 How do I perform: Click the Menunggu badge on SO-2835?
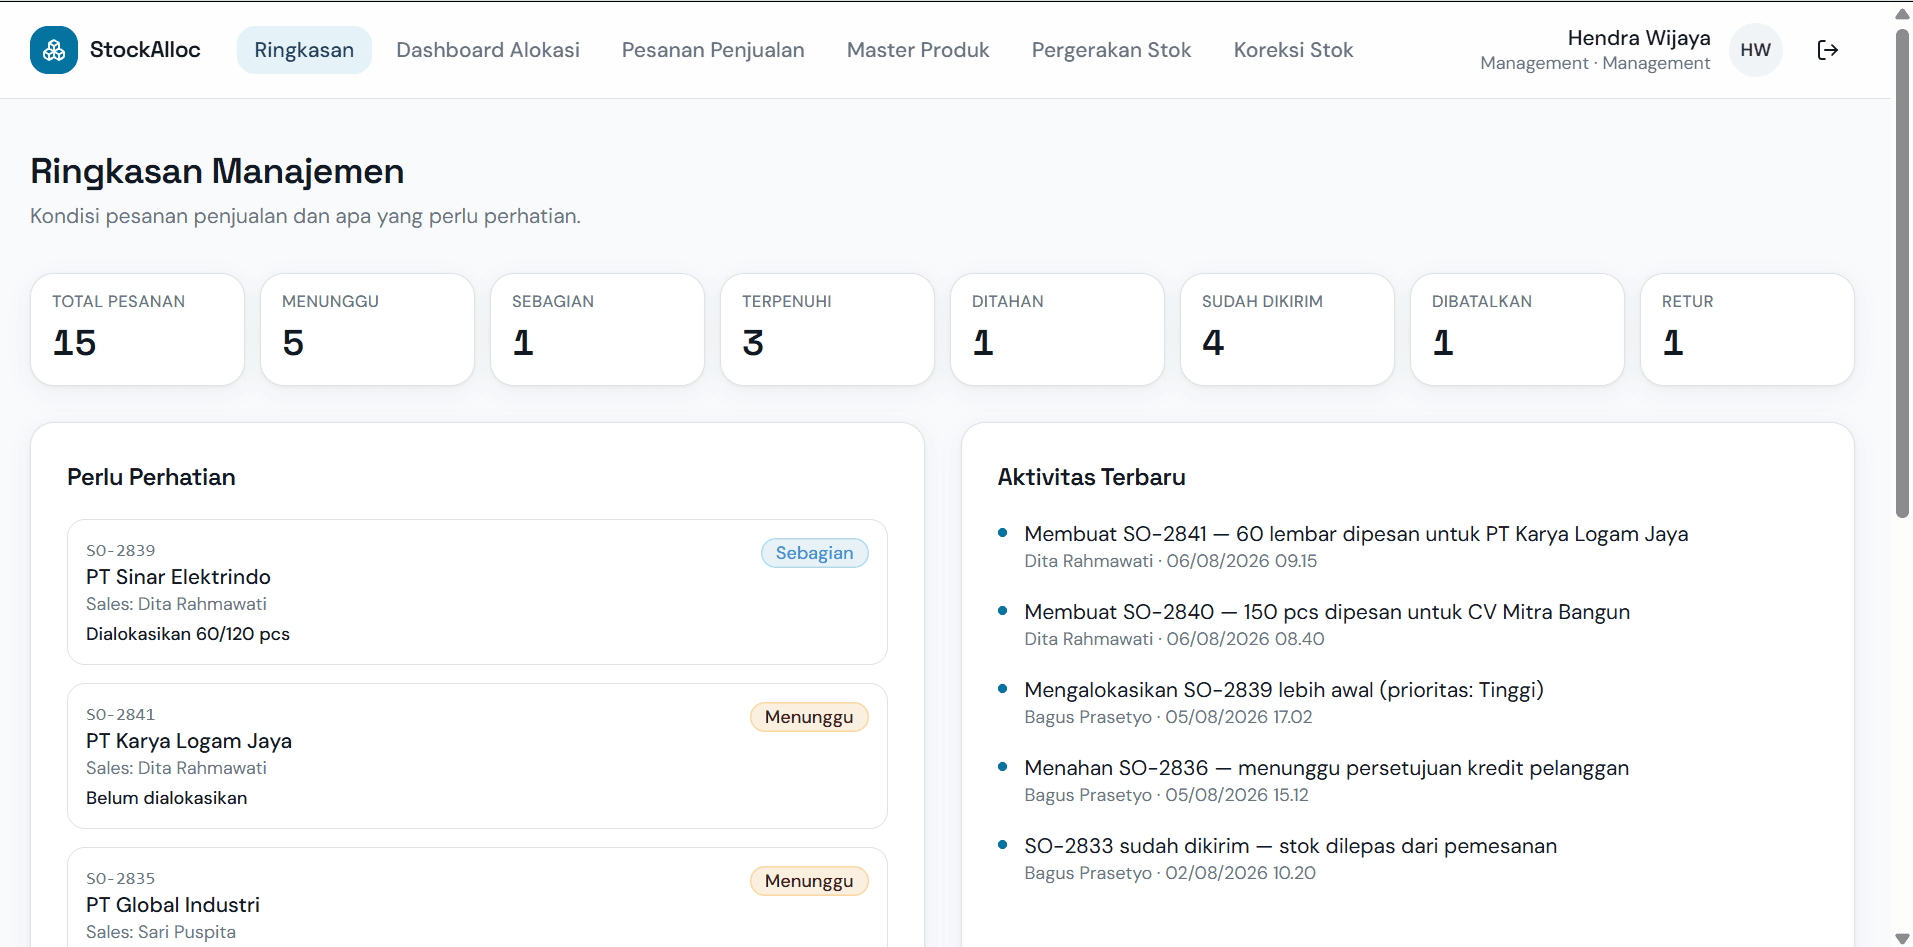809,881
